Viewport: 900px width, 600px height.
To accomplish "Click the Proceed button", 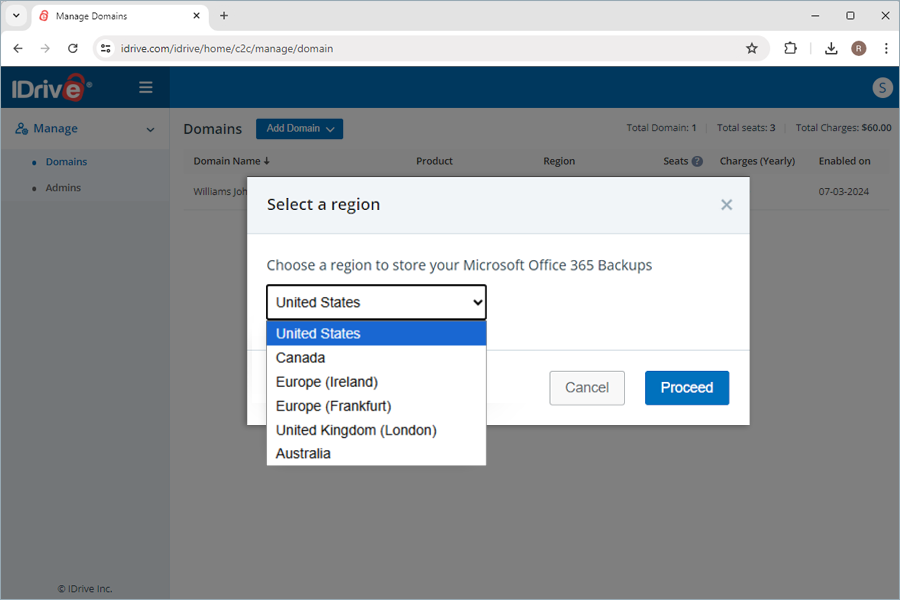I will (x=687, y=388).
